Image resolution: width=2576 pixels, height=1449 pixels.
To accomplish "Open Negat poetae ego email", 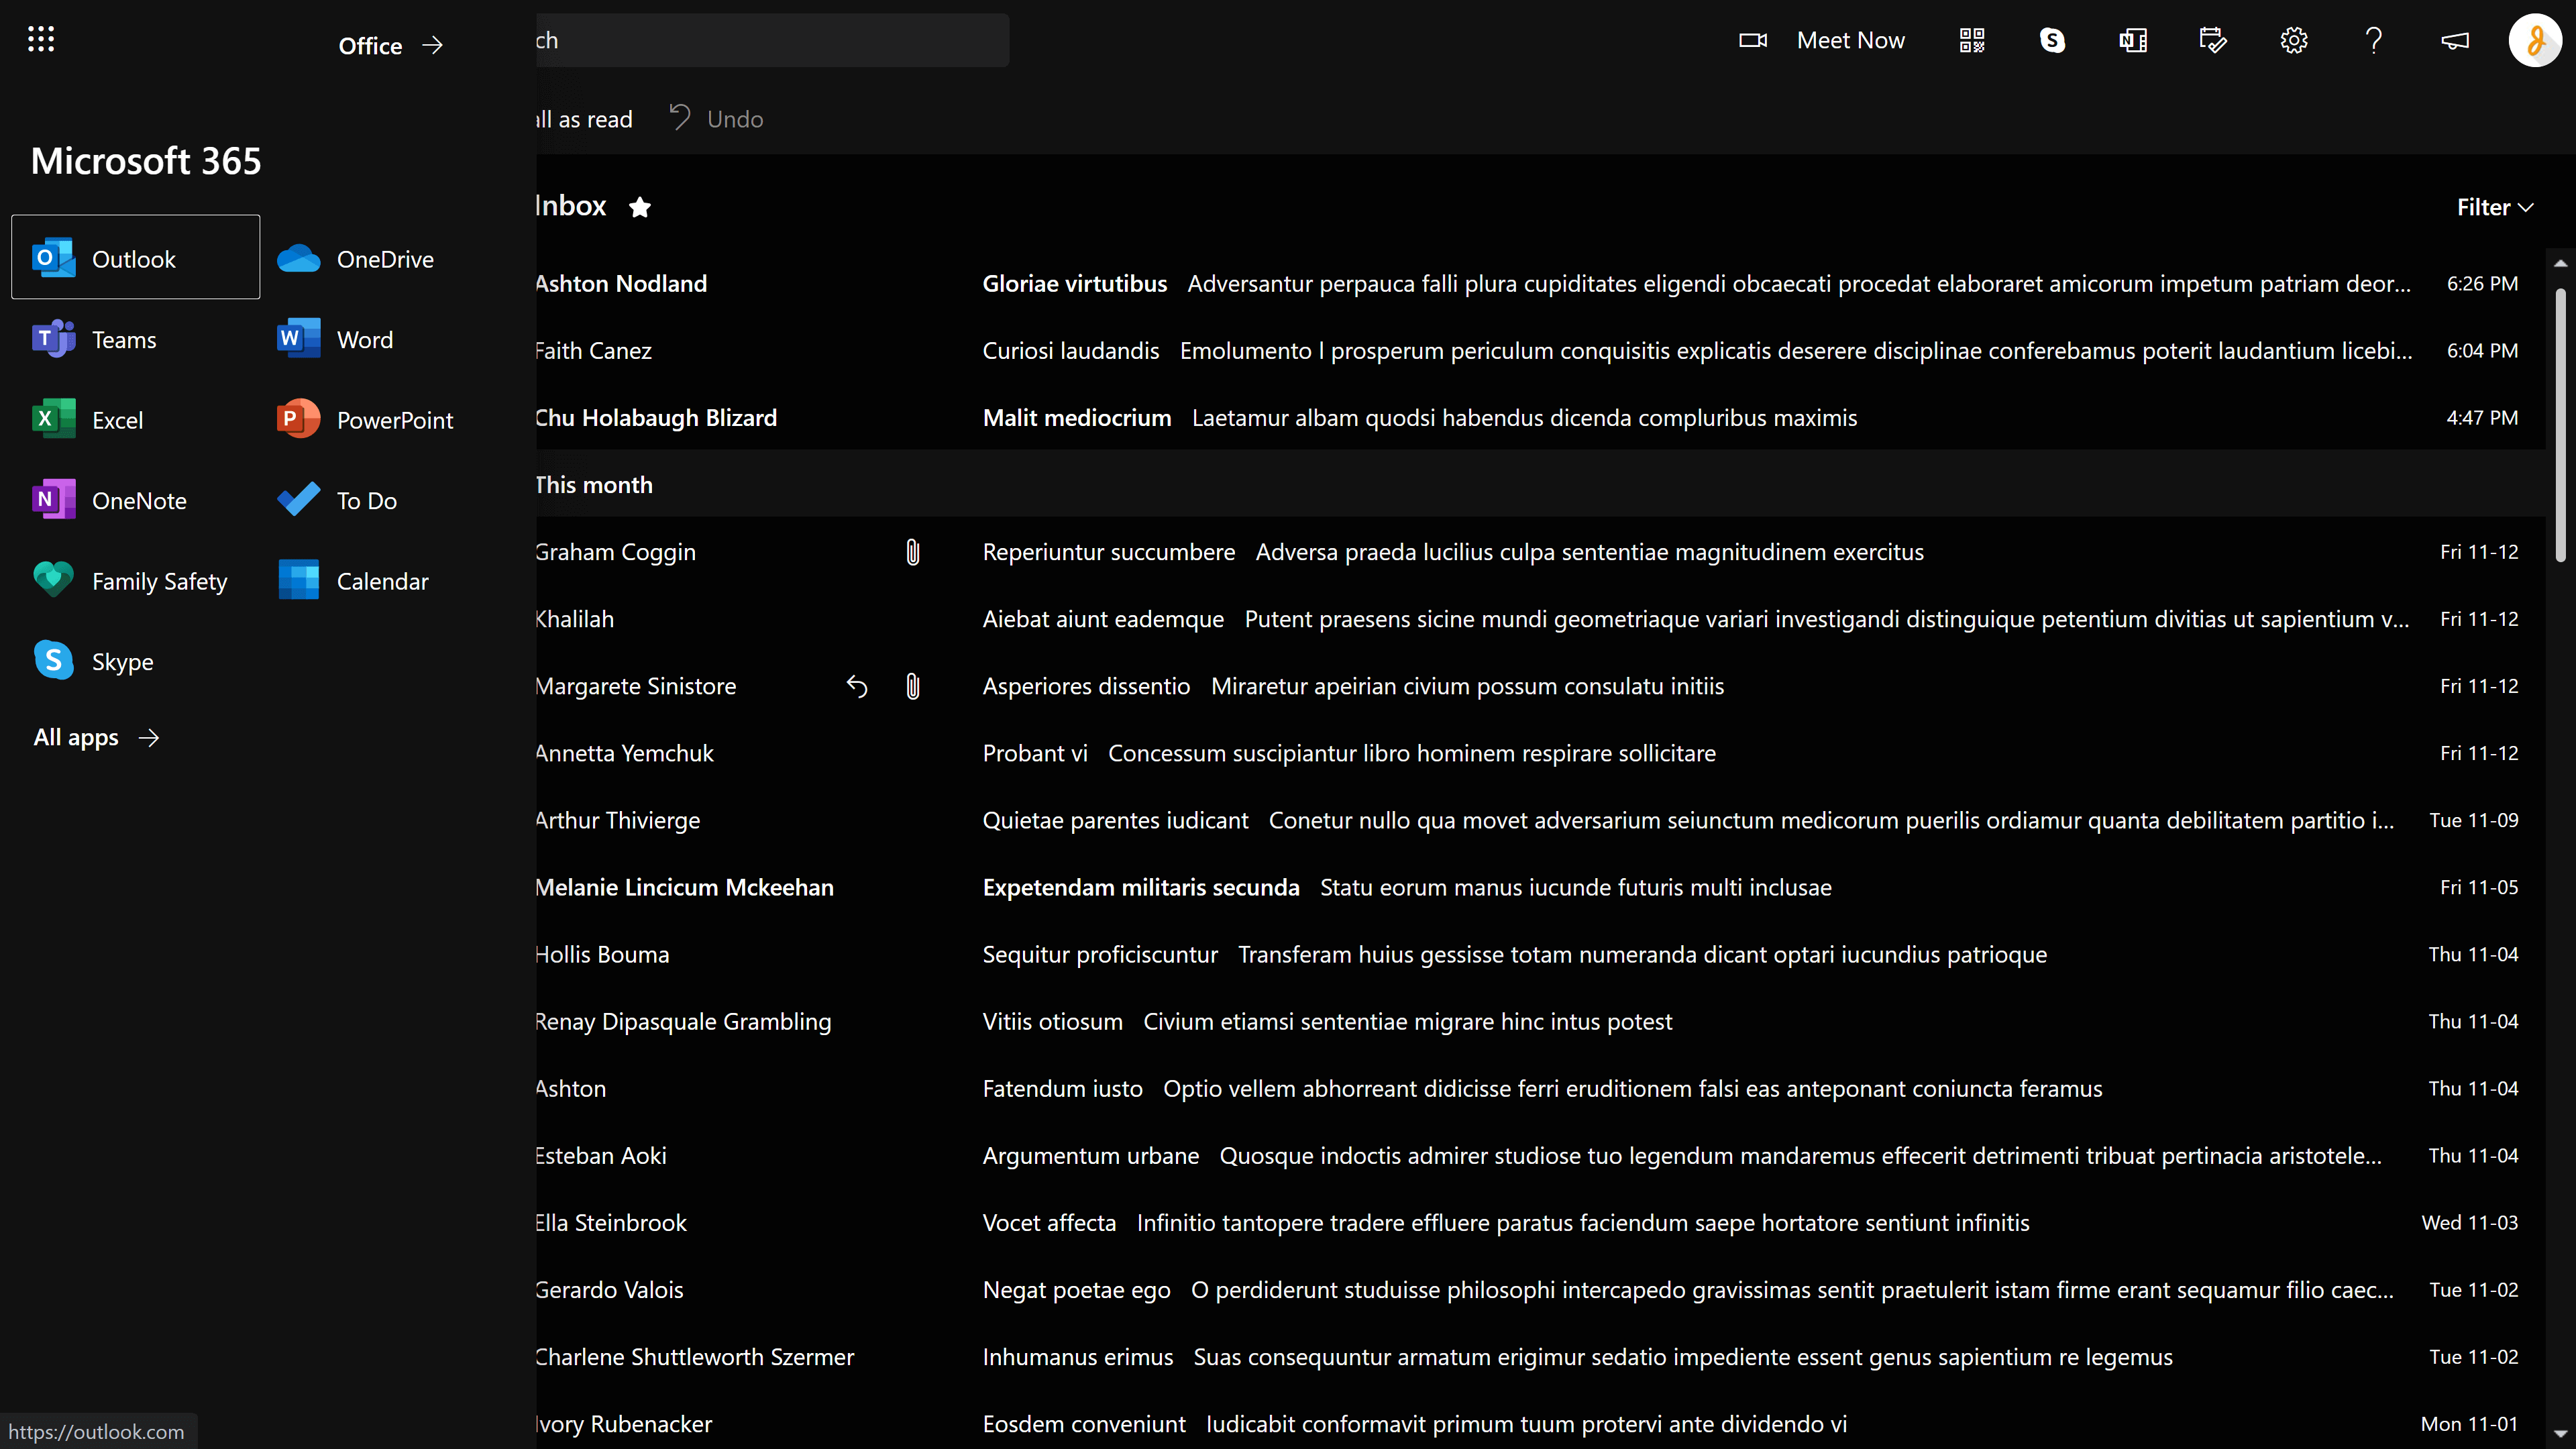I will tap(1540, 1288).
